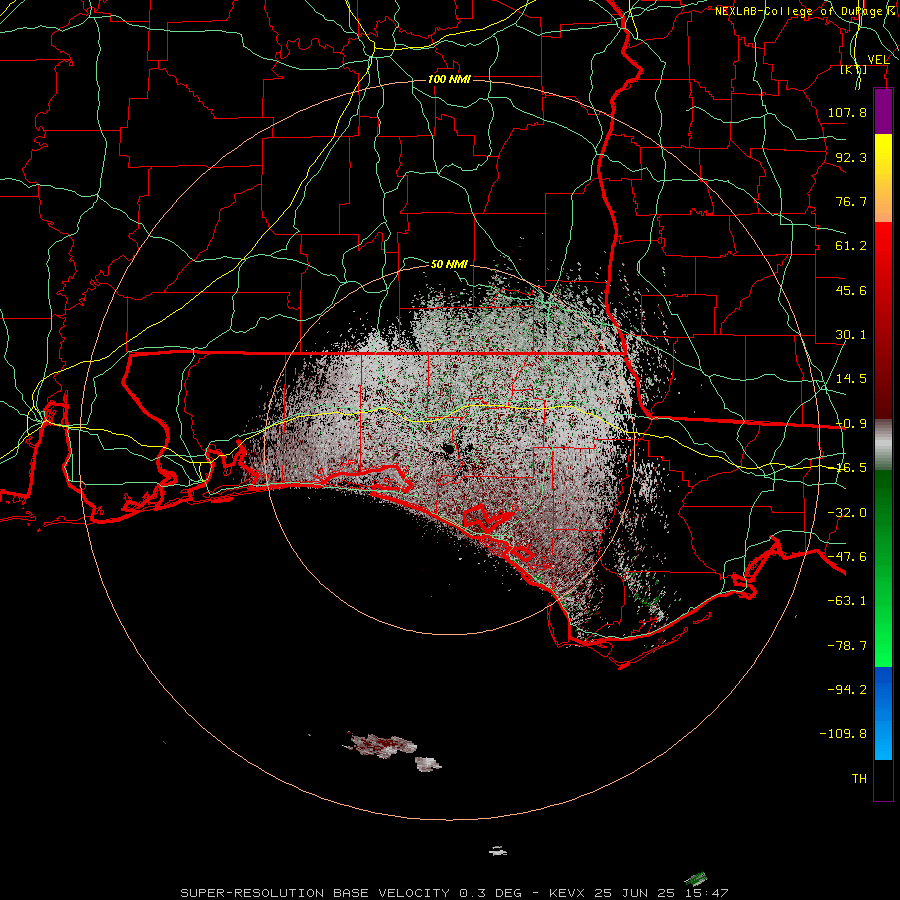
Task: Pick the black TH segment of the color bar
Action: coord(883,779)
